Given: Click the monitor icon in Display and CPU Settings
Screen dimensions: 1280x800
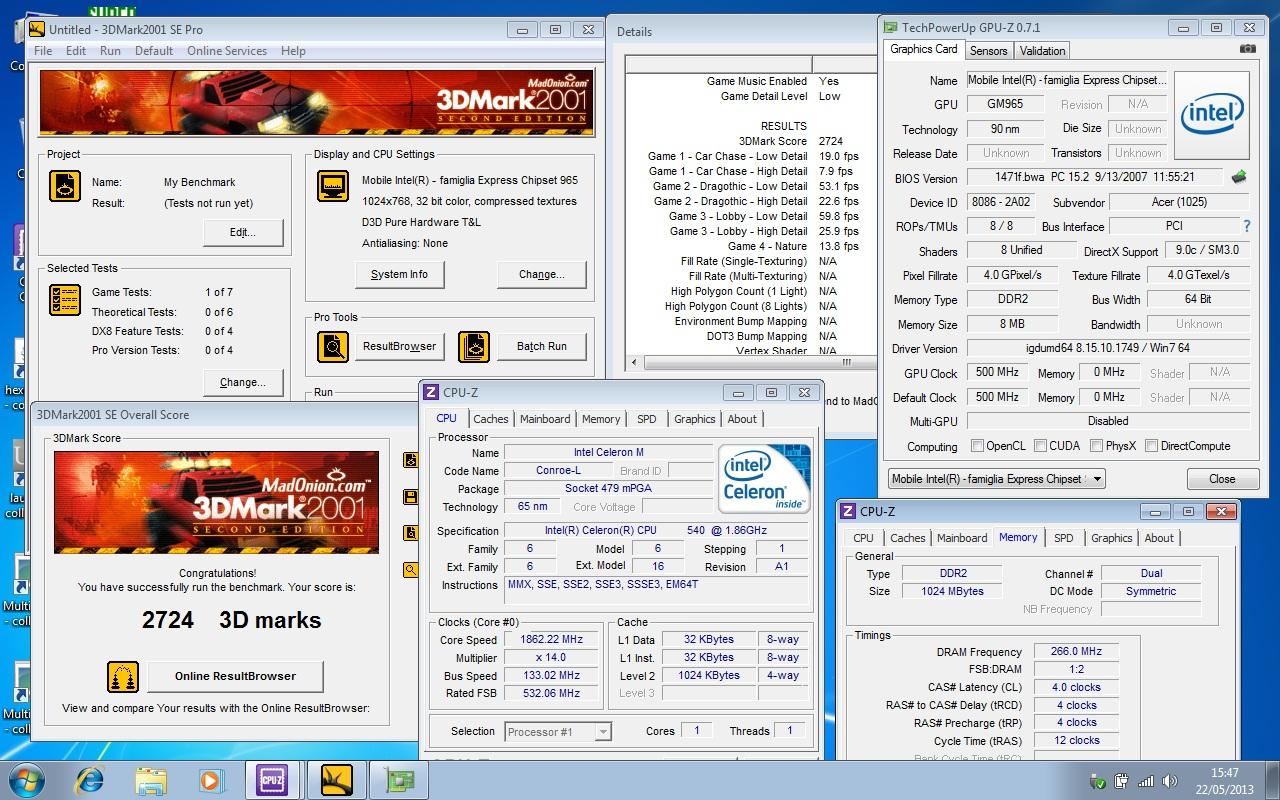Looking at the screenshot, I should 333,187.
